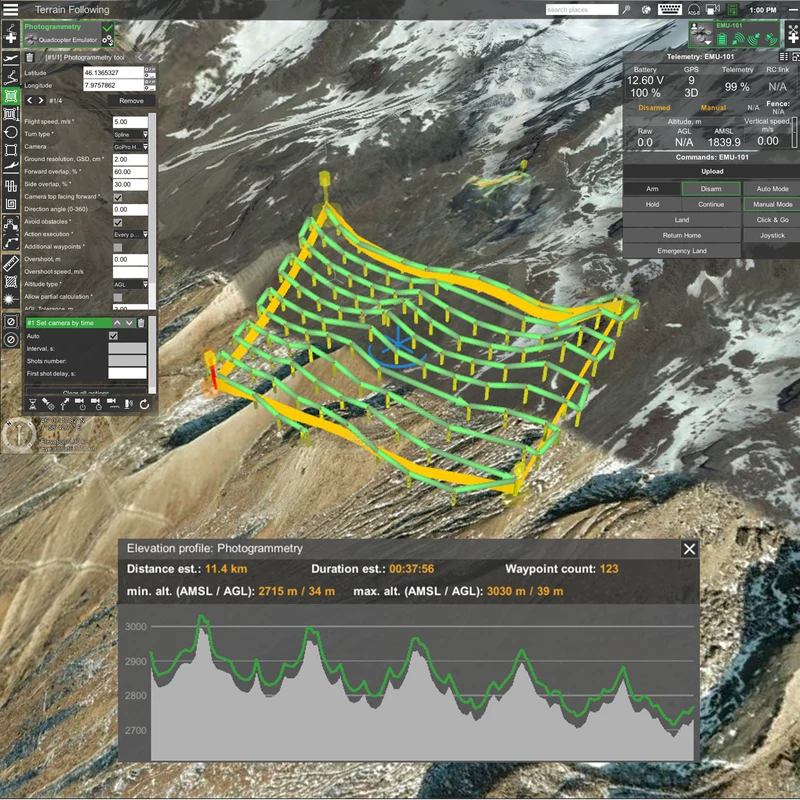Click the Return Home button

(x=682, y=235)
